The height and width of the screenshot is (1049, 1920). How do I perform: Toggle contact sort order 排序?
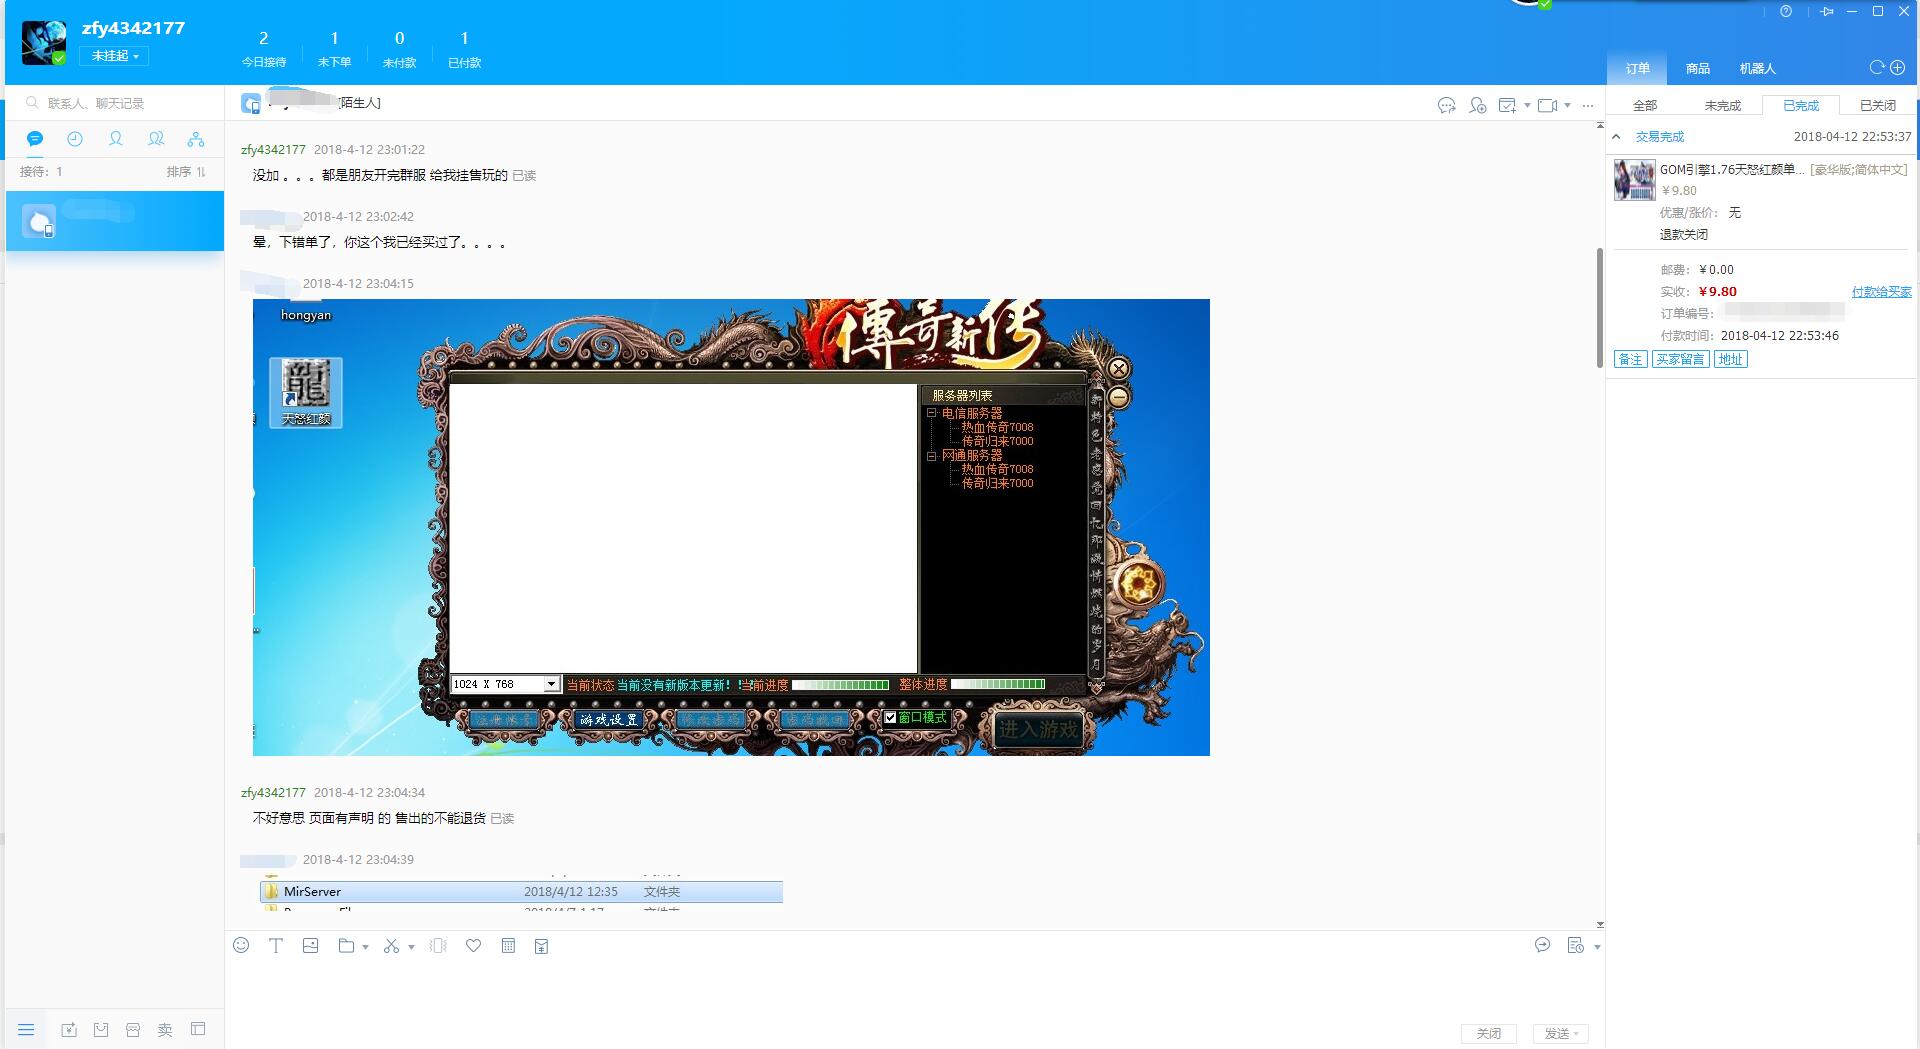tap(186, 172)
